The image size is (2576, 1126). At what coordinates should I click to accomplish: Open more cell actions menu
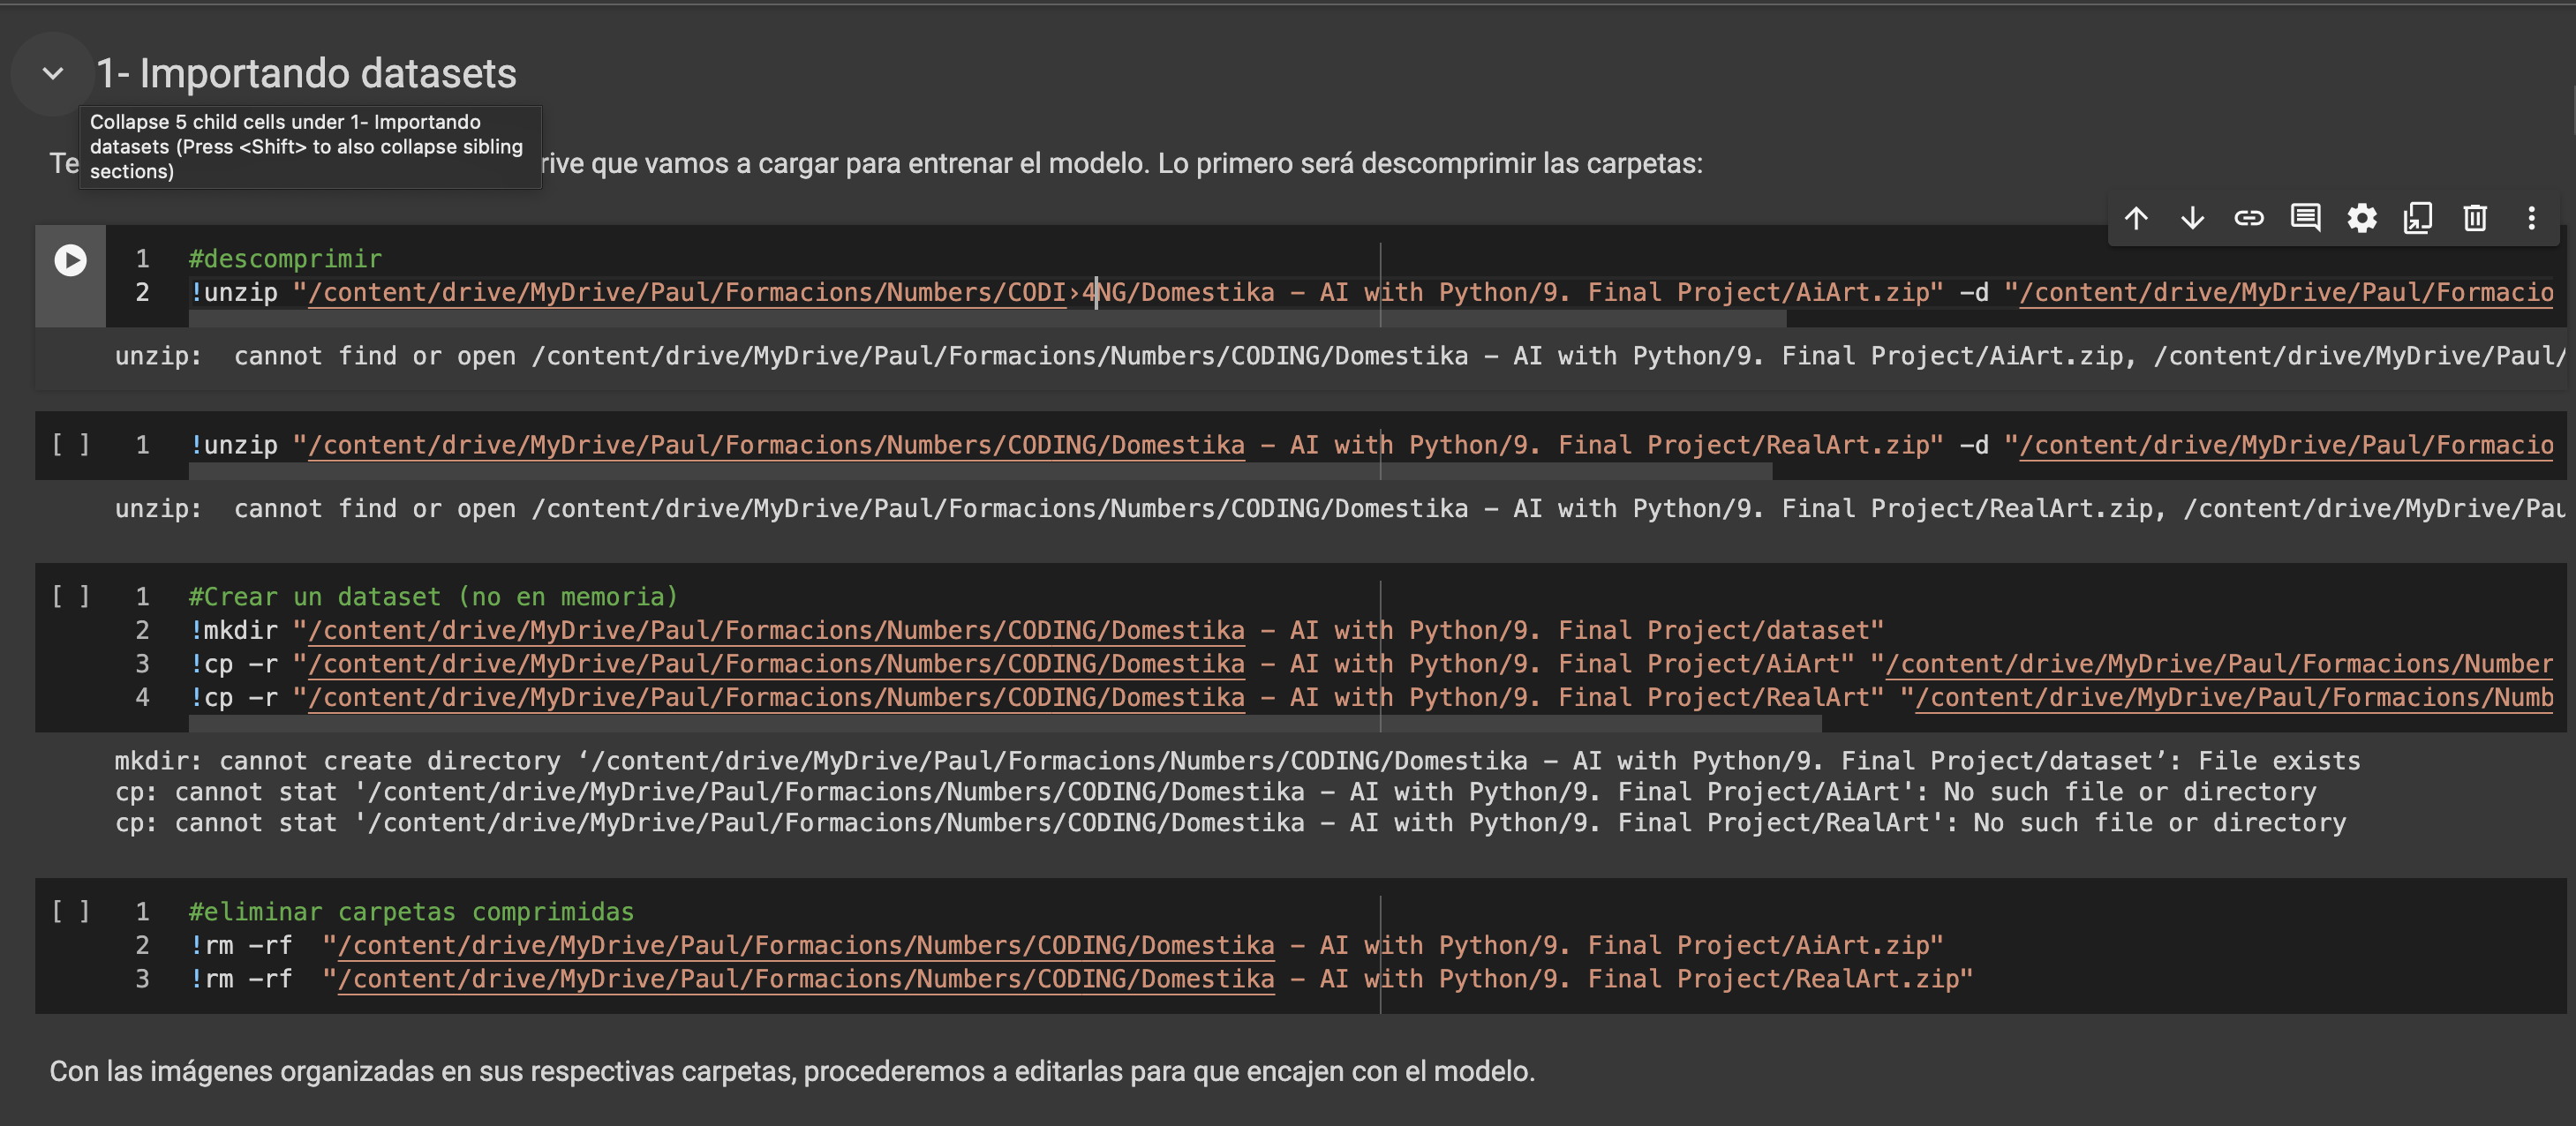point(2531,218)
